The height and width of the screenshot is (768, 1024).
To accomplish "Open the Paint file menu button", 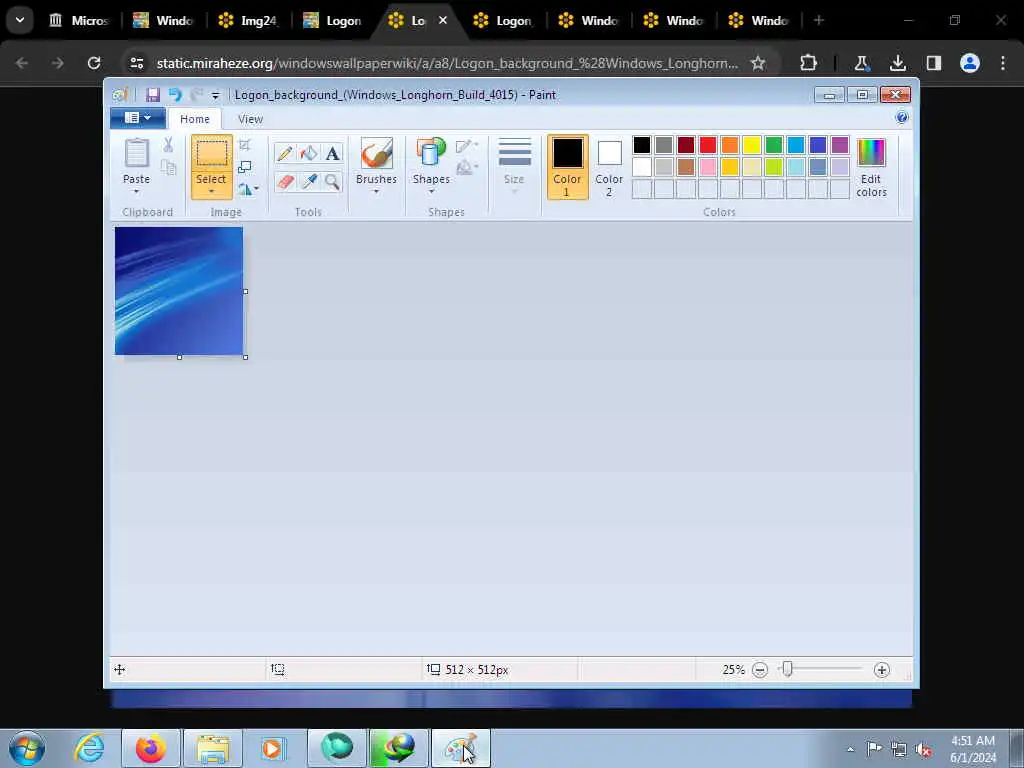I will [x=137, y=118].
